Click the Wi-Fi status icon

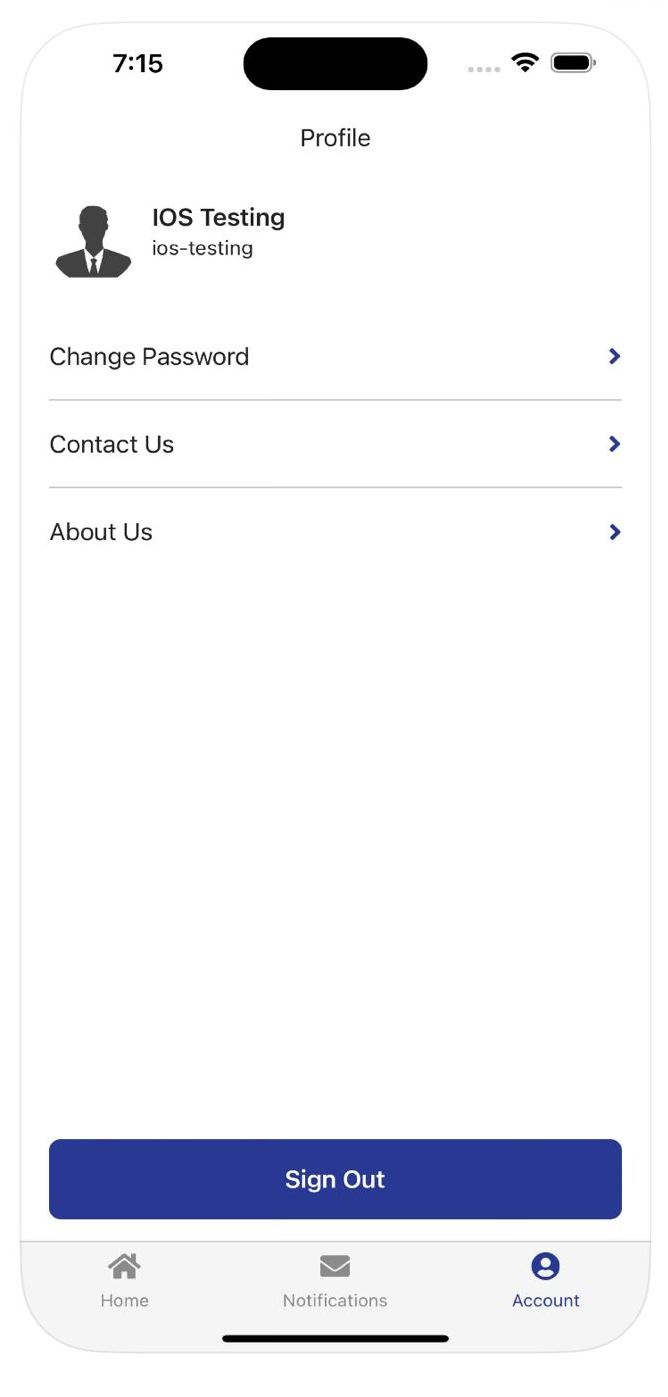point(524,63)
